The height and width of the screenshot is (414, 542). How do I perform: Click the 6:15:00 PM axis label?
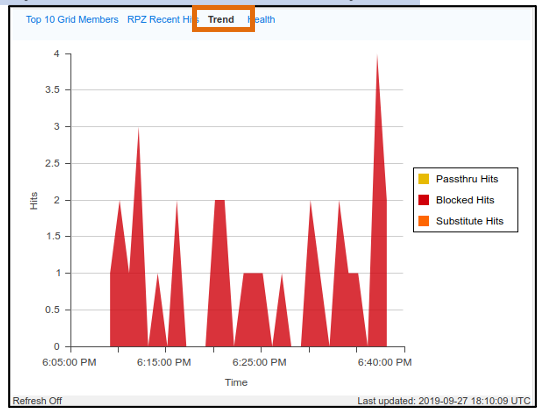(164, 363)
